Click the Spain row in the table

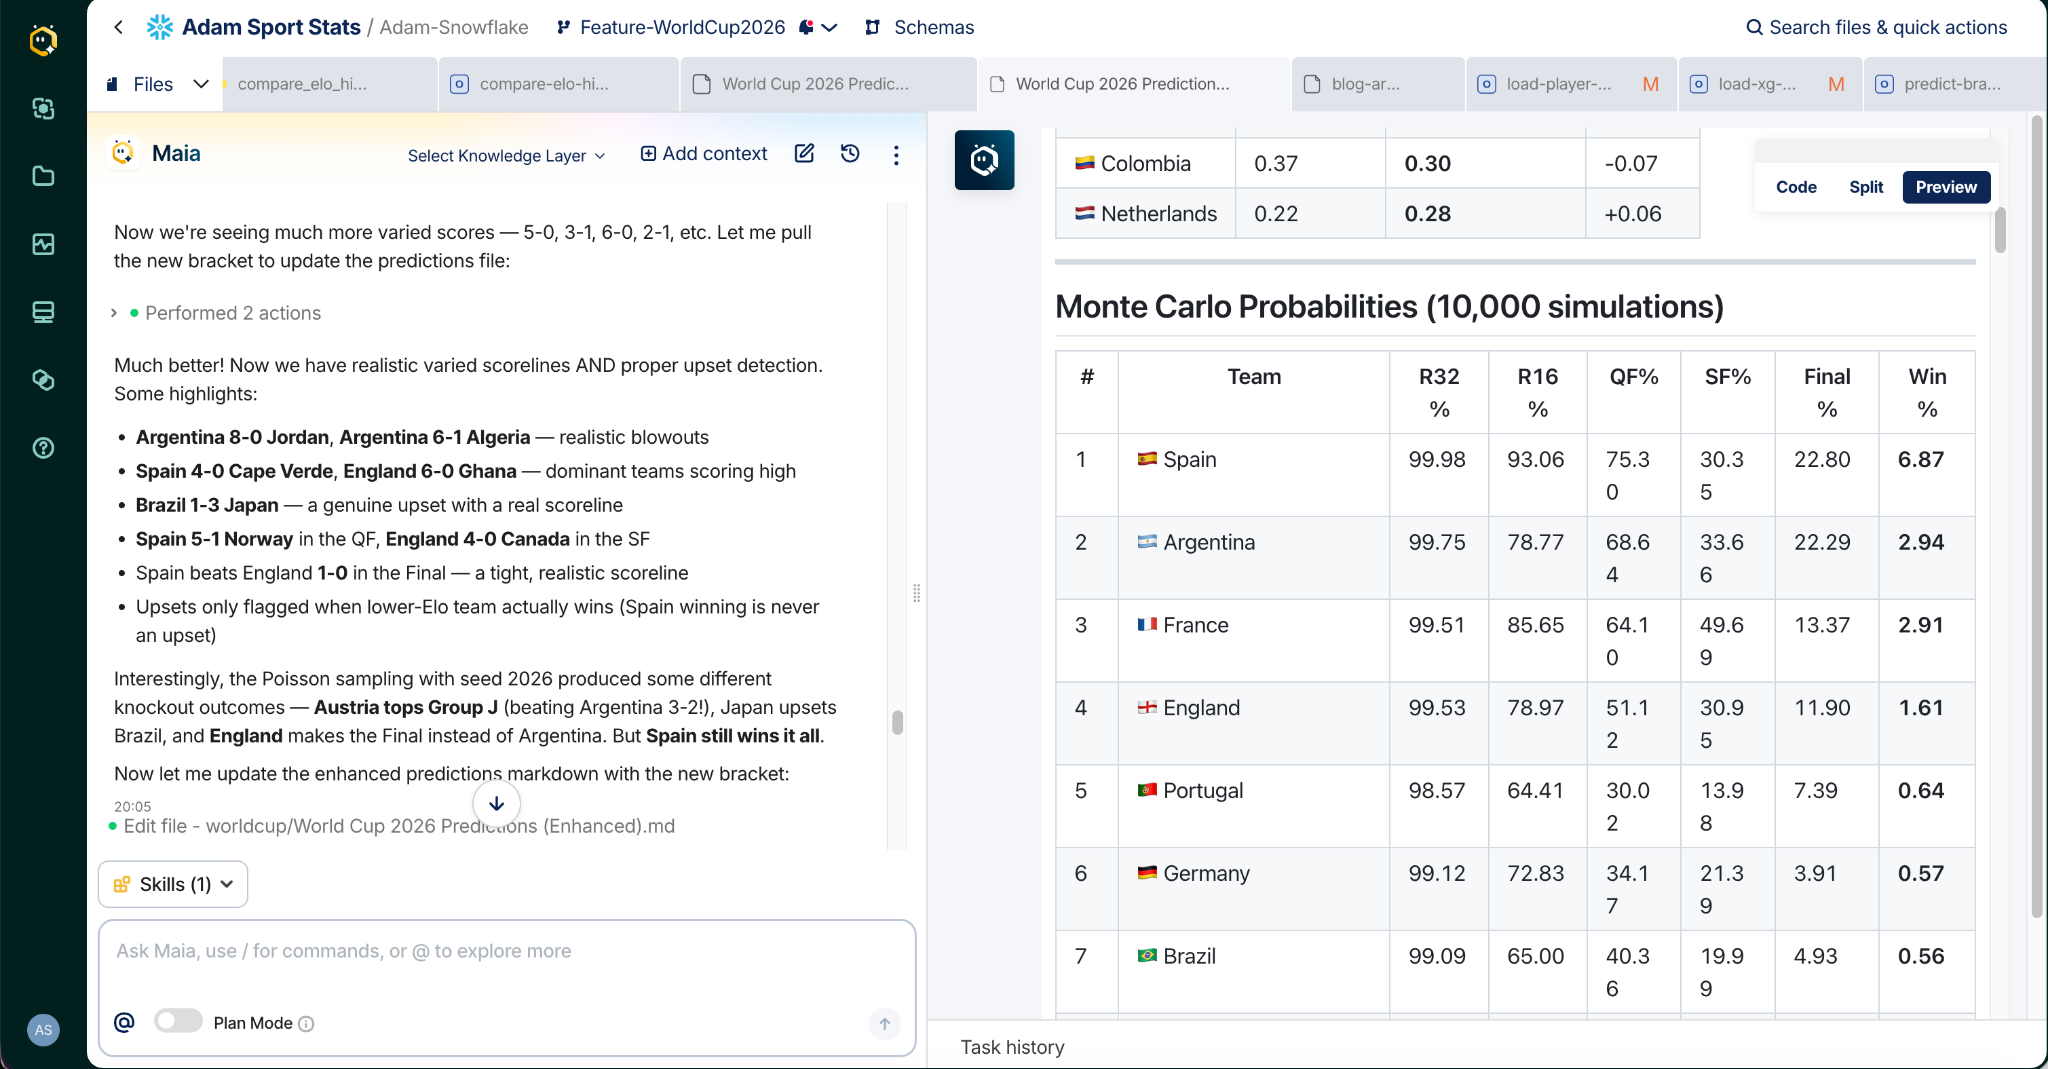(x=1515, y=475)
